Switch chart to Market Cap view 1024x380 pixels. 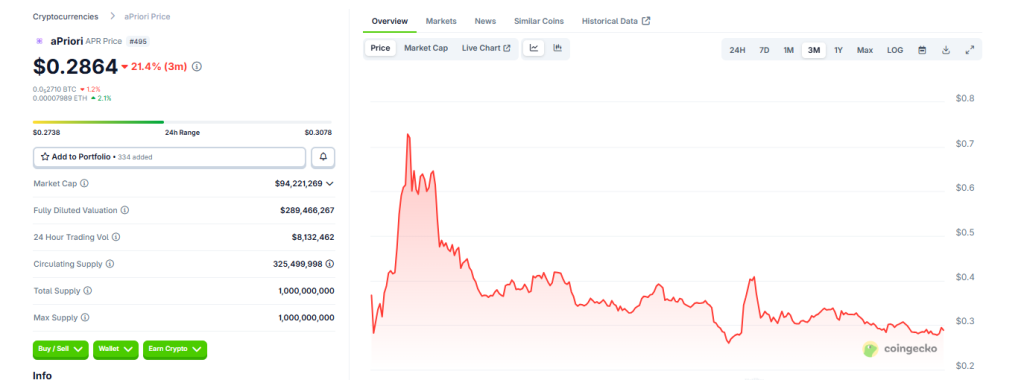point(426,48)
